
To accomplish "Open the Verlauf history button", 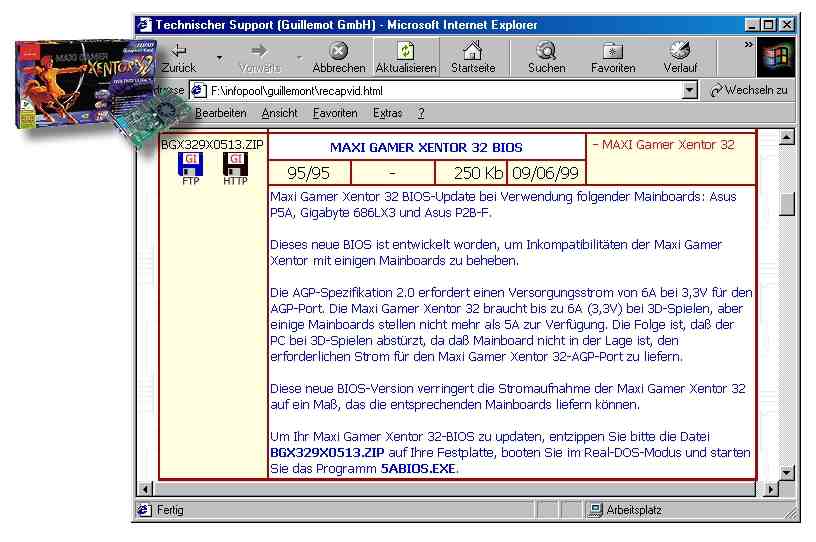I will pos(680,57).
